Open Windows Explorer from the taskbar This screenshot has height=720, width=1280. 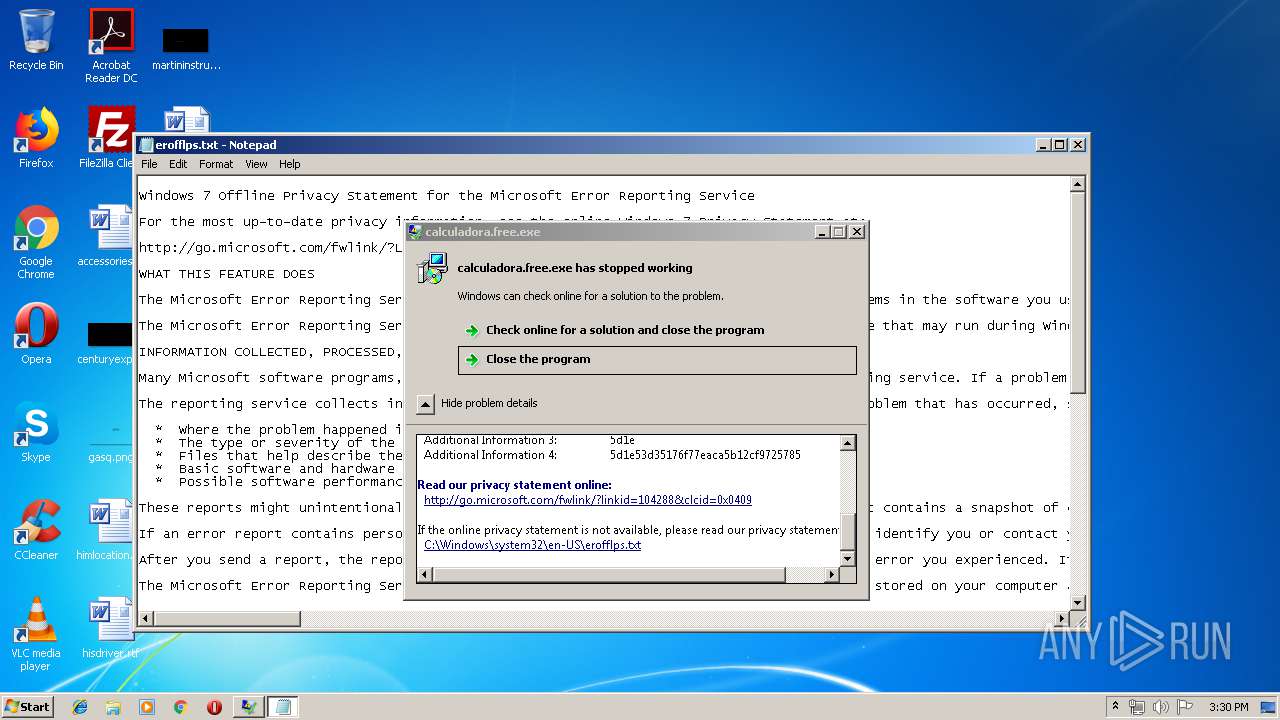pyautogui.click(x=113, y=707)
